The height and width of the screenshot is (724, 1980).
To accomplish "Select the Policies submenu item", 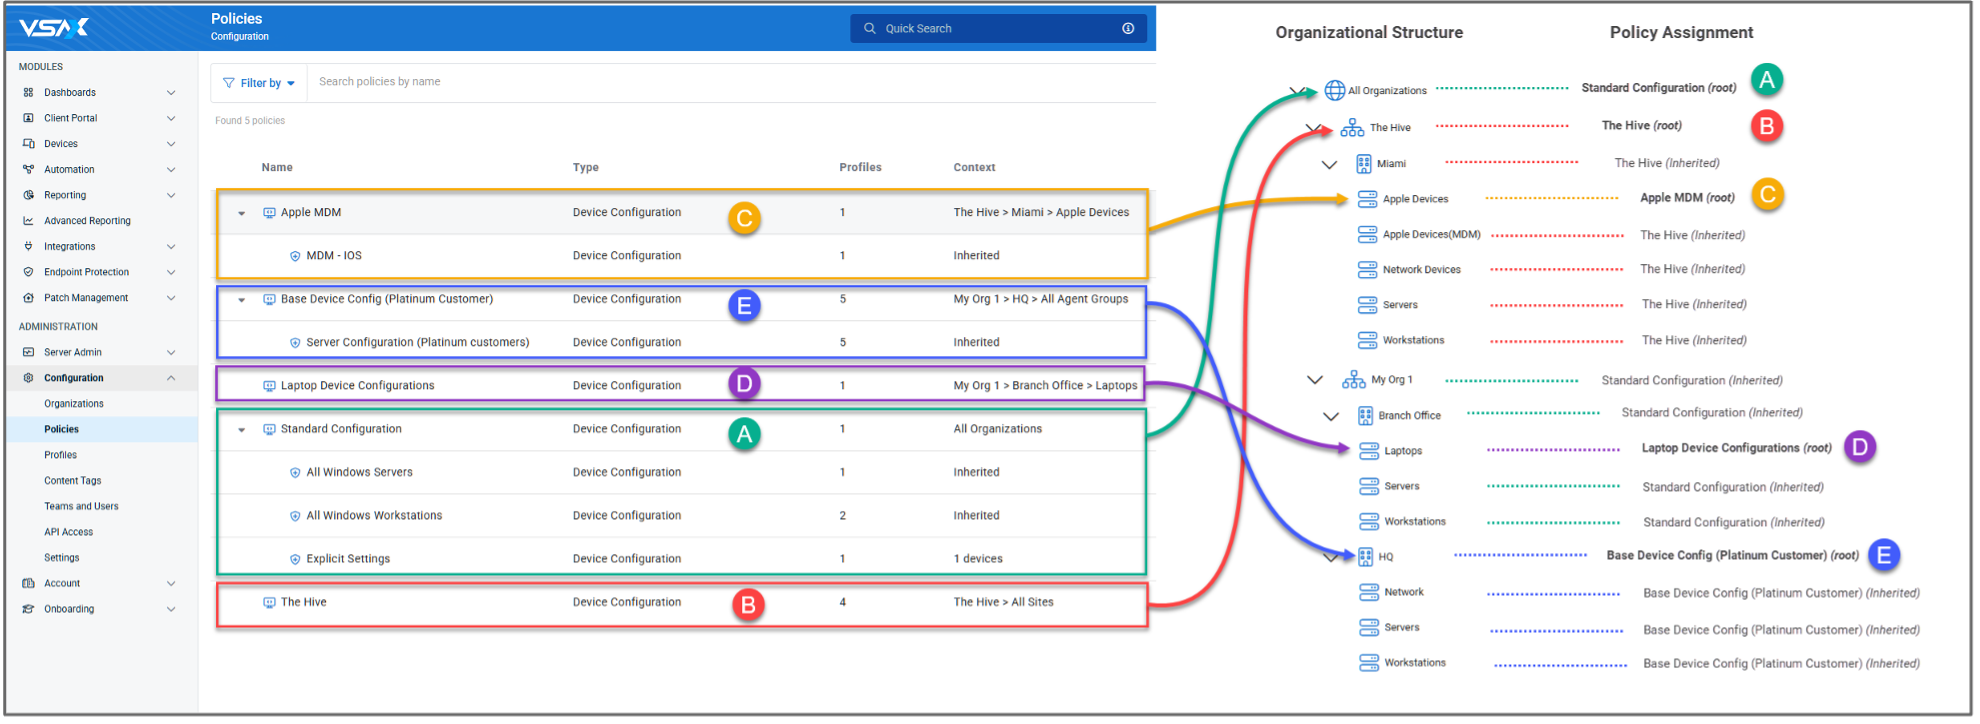I will (61, 429).
